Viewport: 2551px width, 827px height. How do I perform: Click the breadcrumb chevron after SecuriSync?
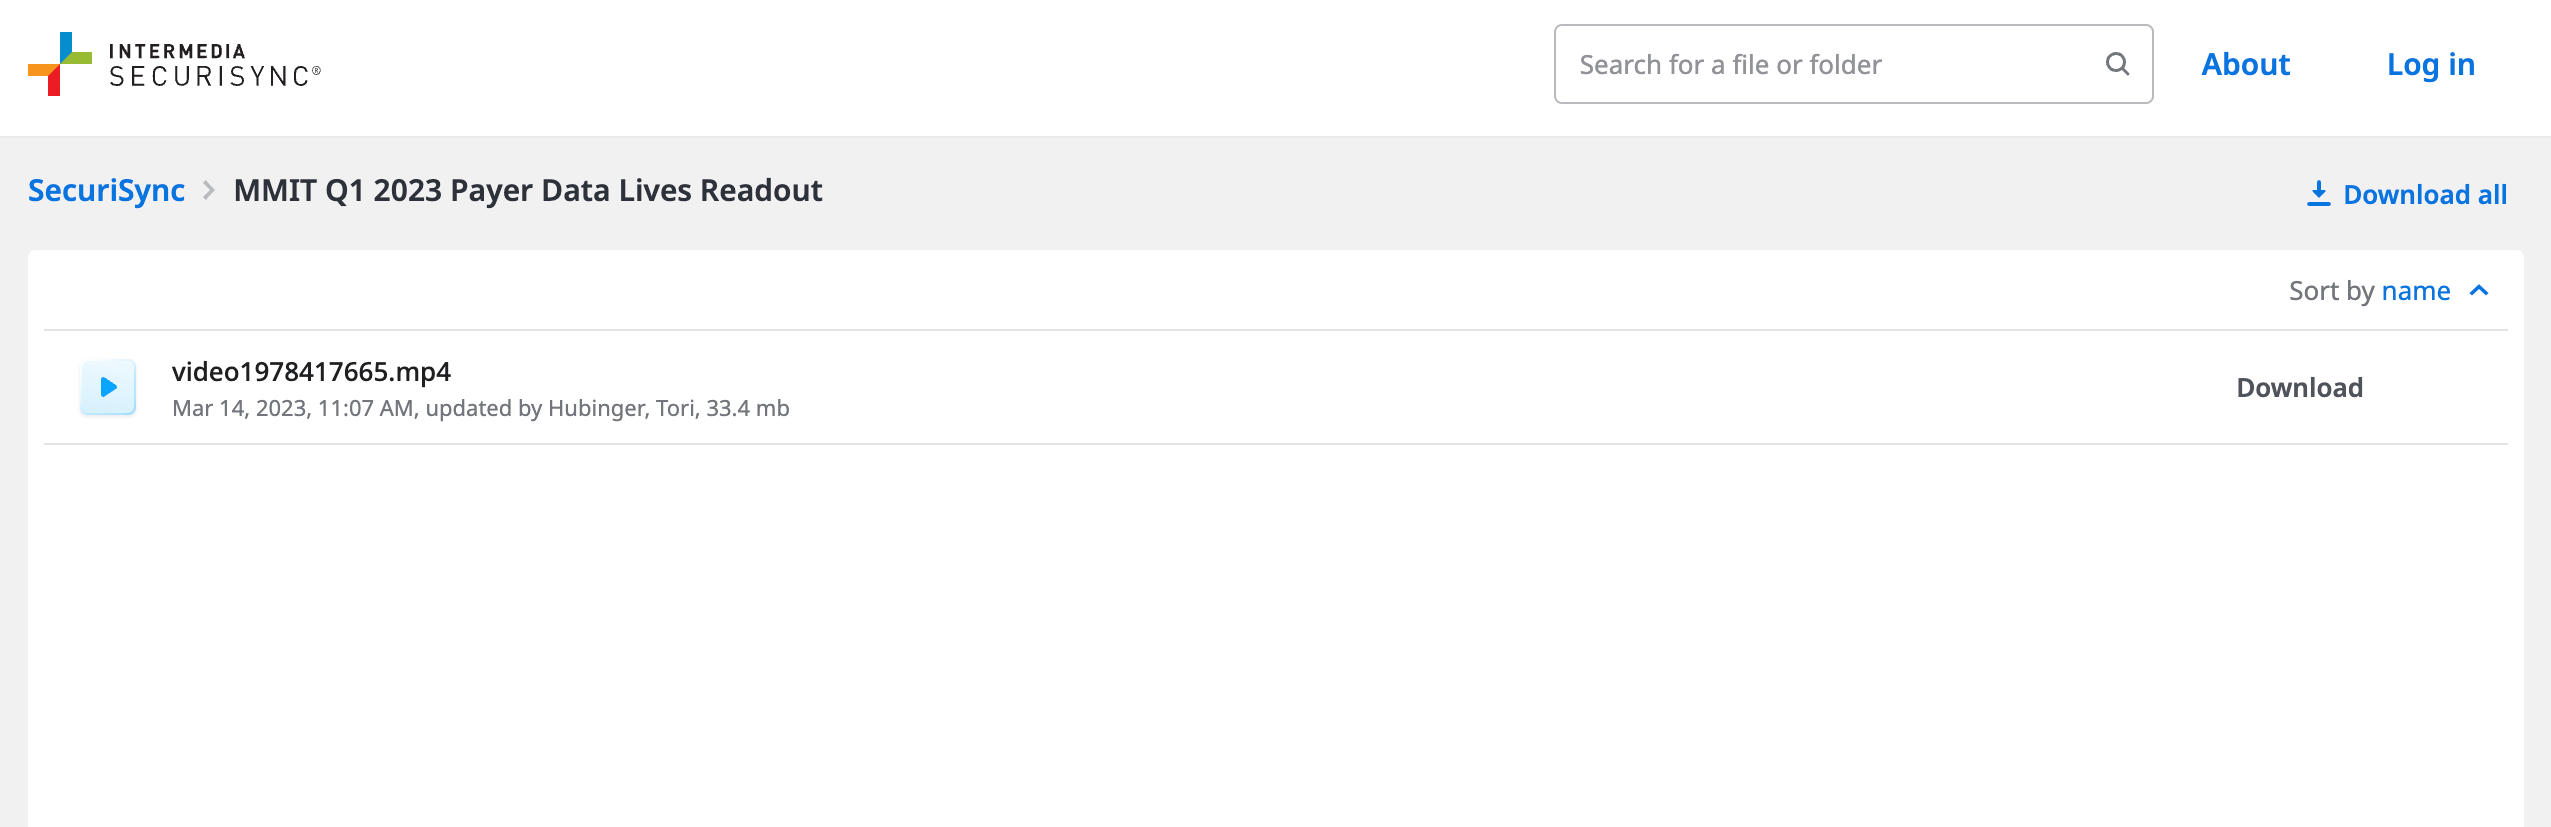(x=209, y=190)
